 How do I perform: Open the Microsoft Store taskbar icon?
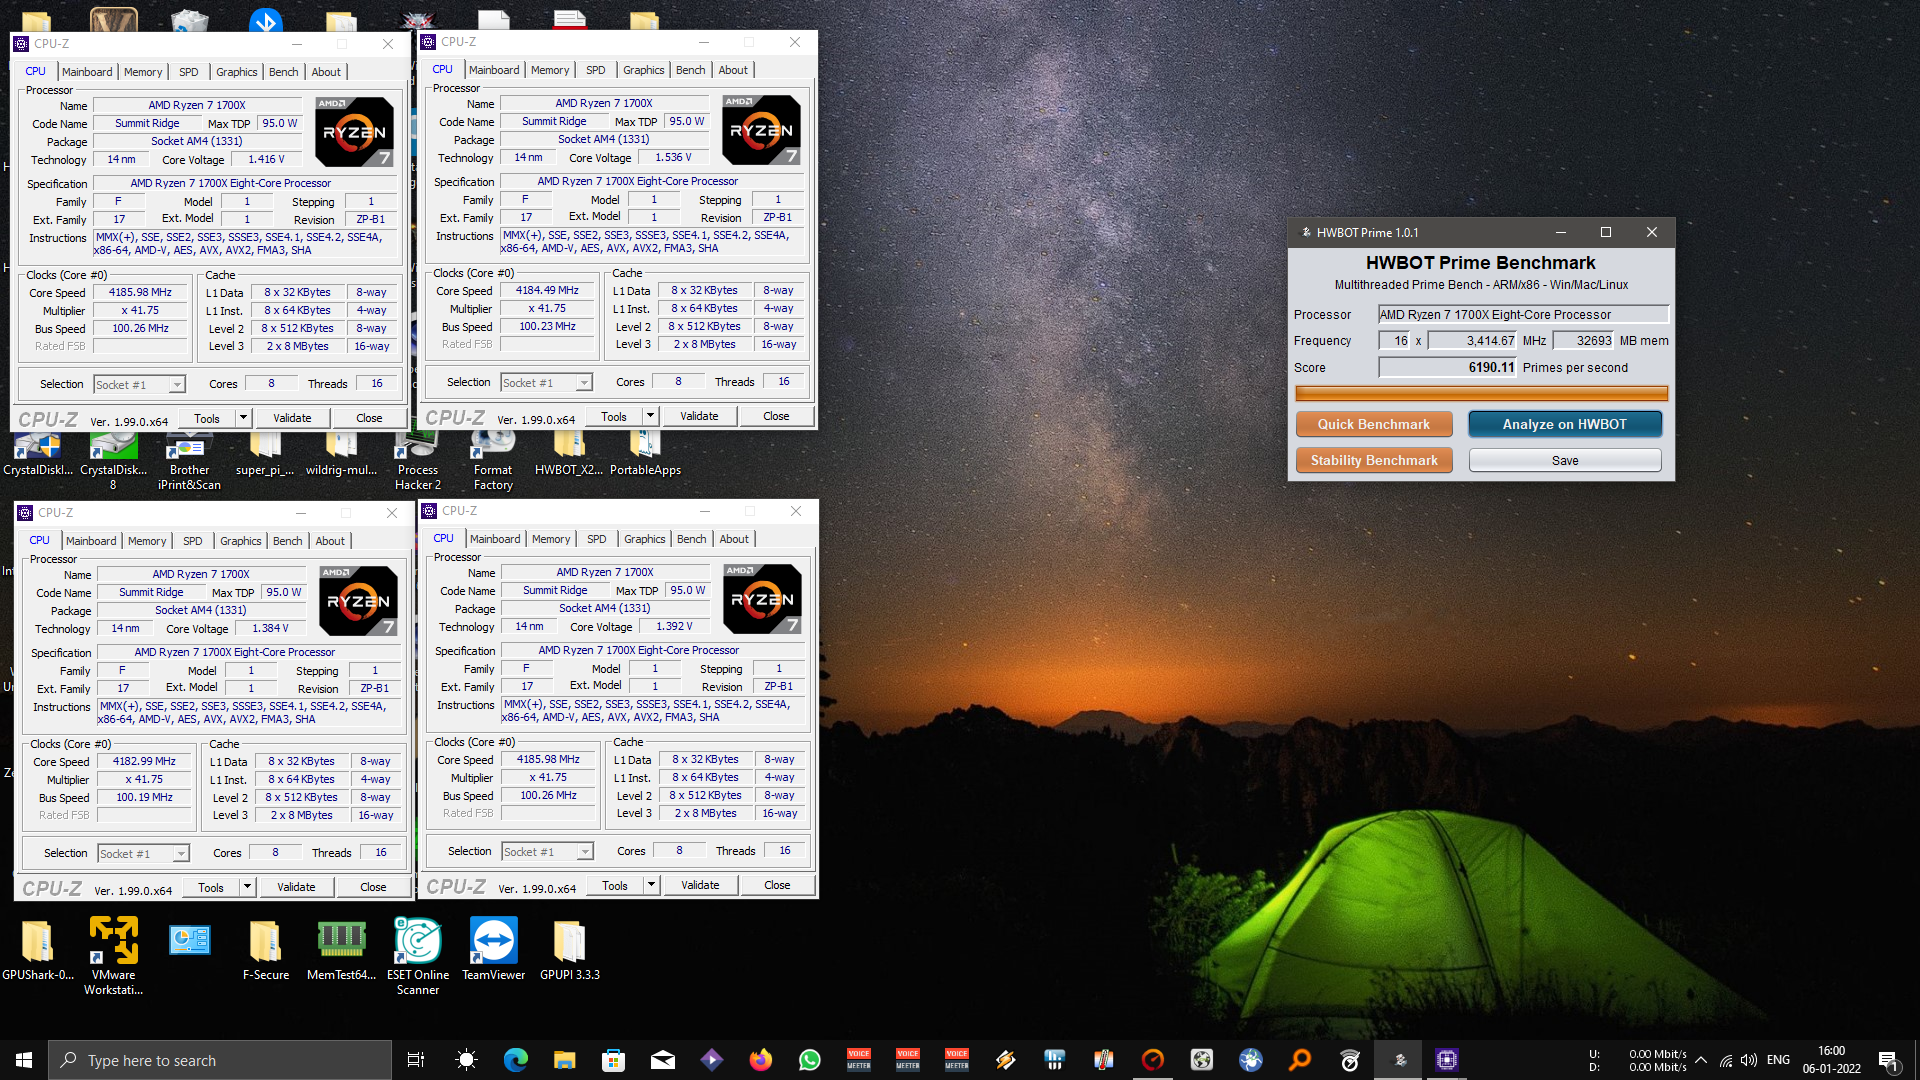(x=613, y=1060)
